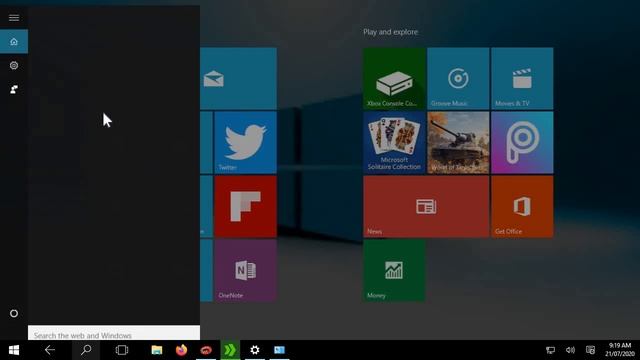Open the hamburger menu in Cortana panel
Screen dimensions: 640x360
[14, 18]
